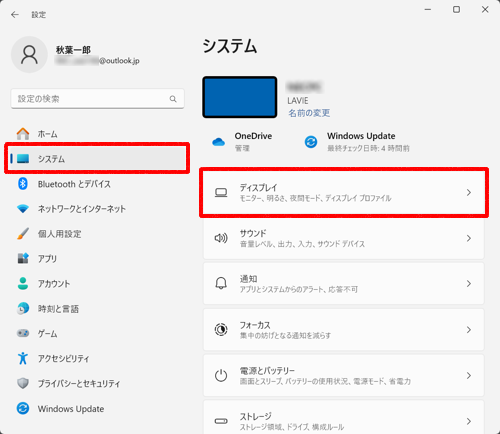Click the フォーカス card title

(255, 325)
